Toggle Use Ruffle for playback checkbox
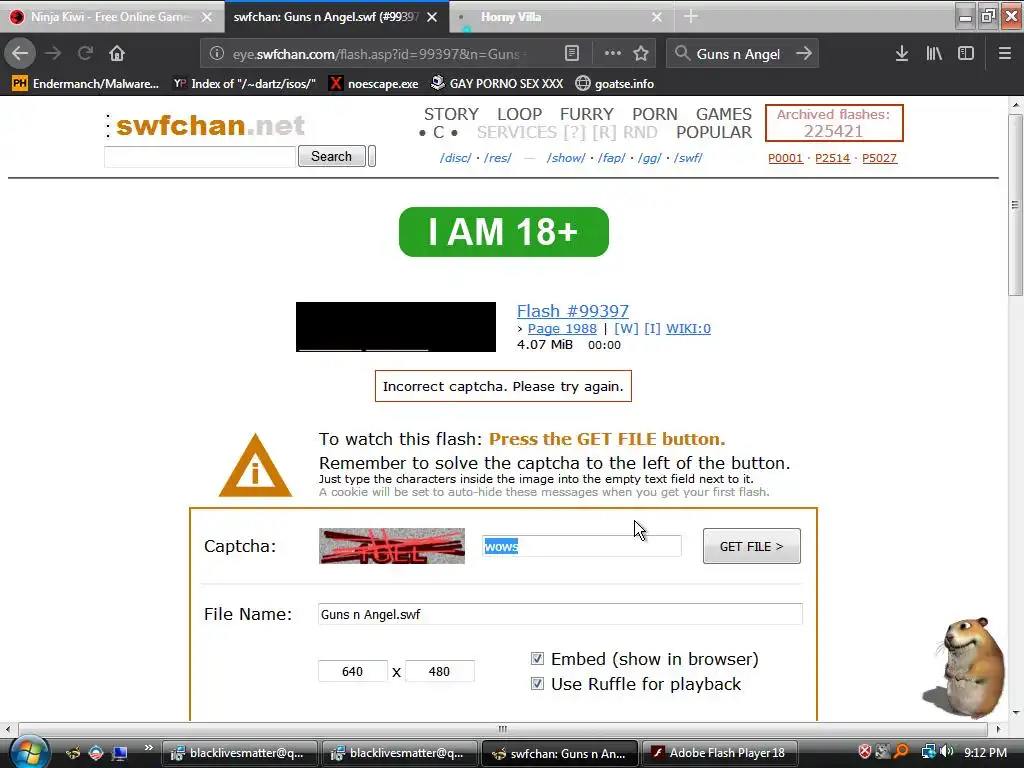The height and width of the screenshot is (768, 1024). (537, 684)
